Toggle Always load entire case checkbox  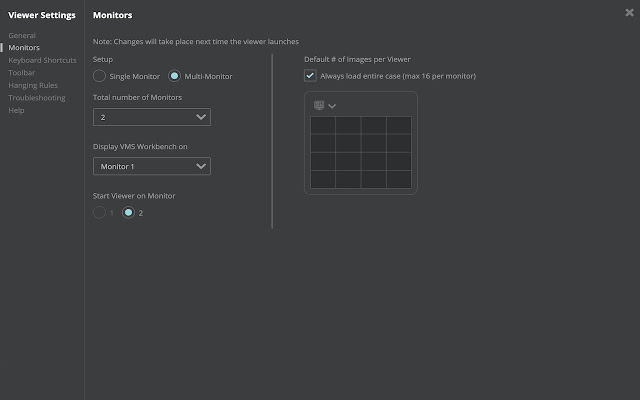click(x=310, y=76)
